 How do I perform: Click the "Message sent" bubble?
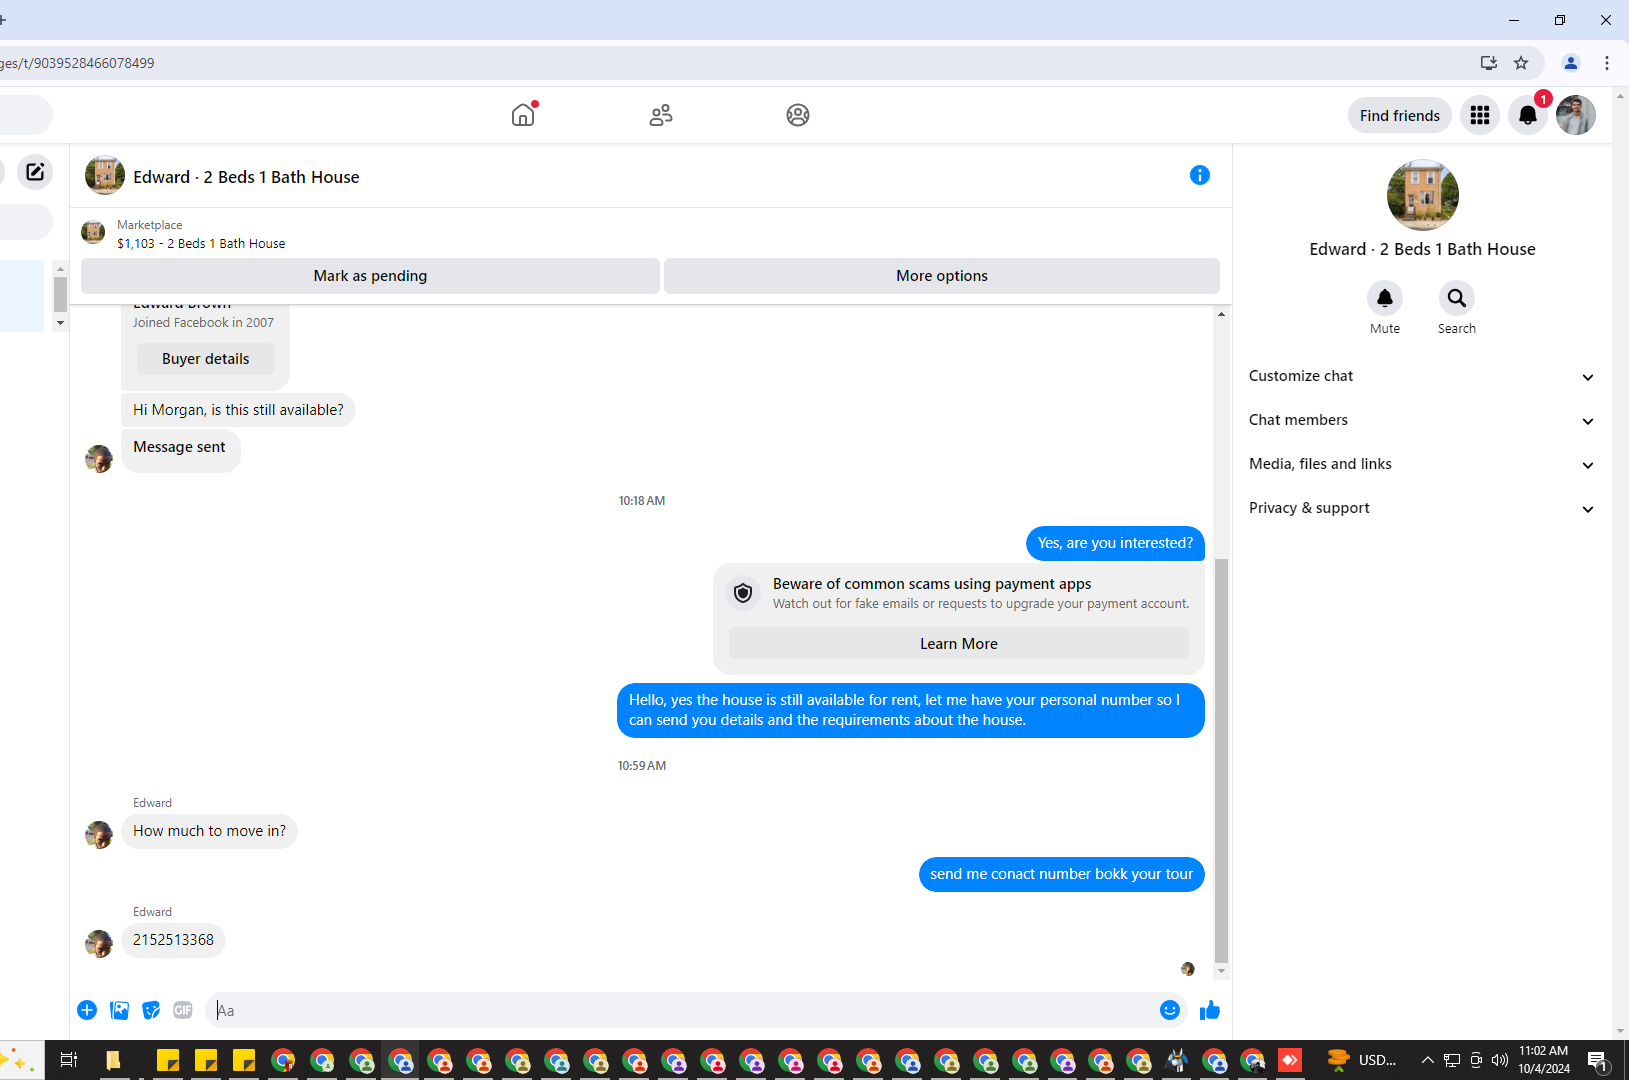180,450
